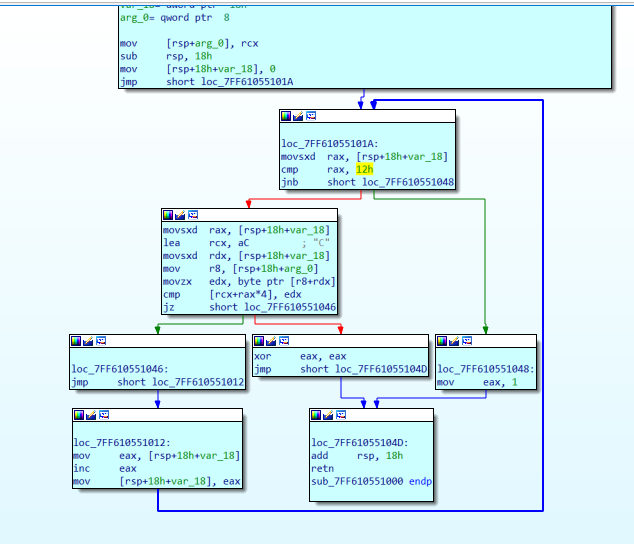The width and height of the screenshot is (634, 544).
Task: Click 'mov eax, 1' instruction
Action: [478, 382]
